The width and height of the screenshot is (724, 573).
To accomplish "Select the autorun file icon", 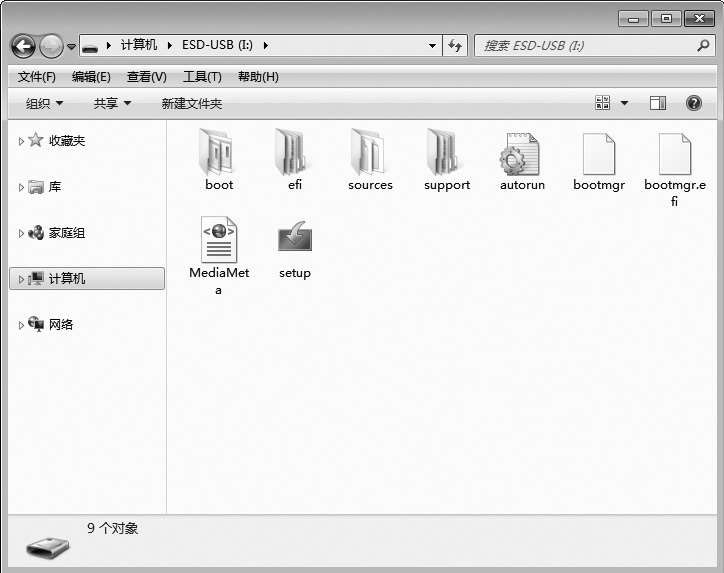I will (522, 153).
